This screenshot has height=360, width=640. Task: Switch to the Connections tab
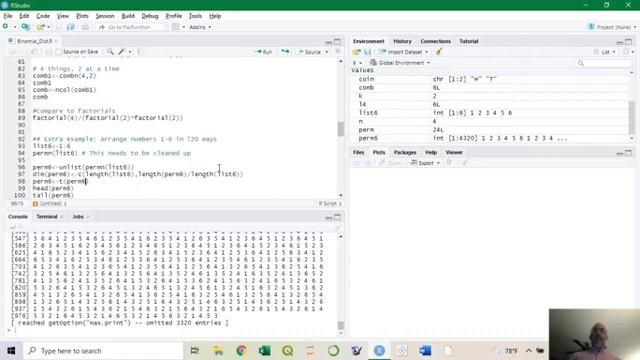click(x=436, y=41)
